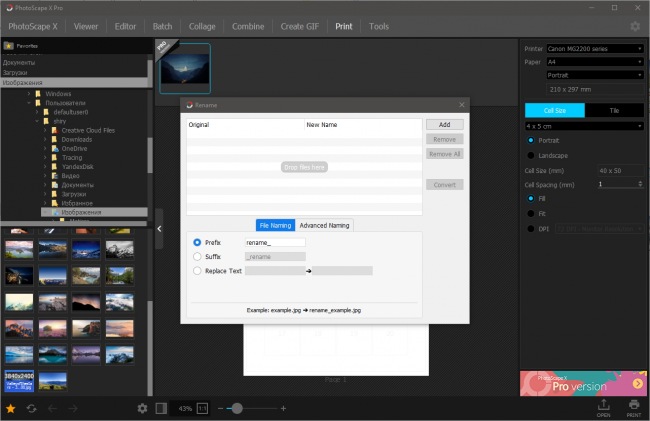Open the PhotoScape X home tab
Screen dimensions: 650x421
pyautogui.click(x=33, y=27)
